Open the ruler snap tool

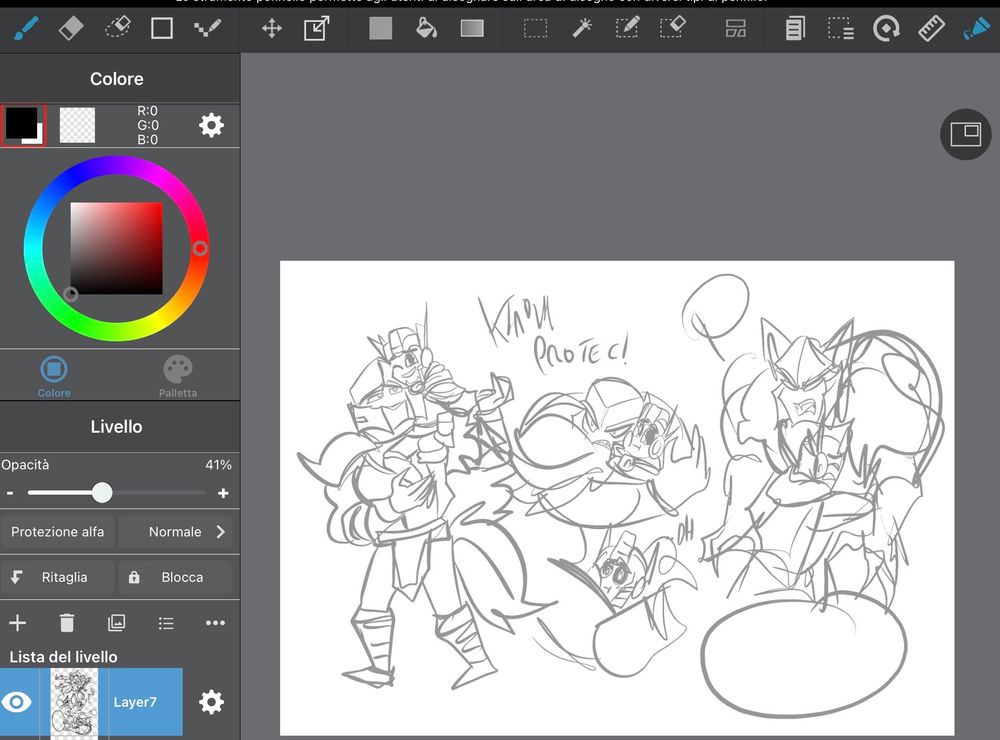931,28
